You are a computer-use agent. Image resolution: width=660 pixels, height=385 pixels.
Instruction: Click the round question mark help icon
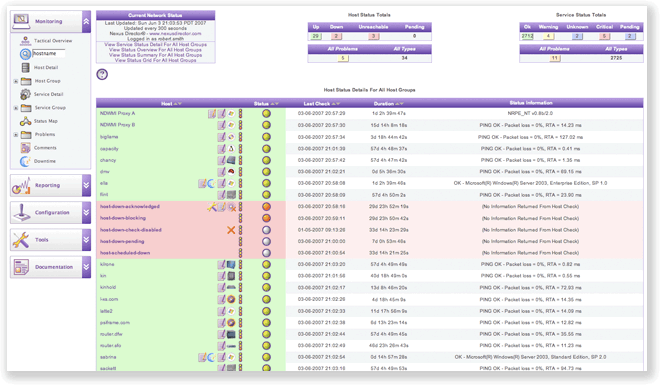pyautogui.click(x=102, y=74)
